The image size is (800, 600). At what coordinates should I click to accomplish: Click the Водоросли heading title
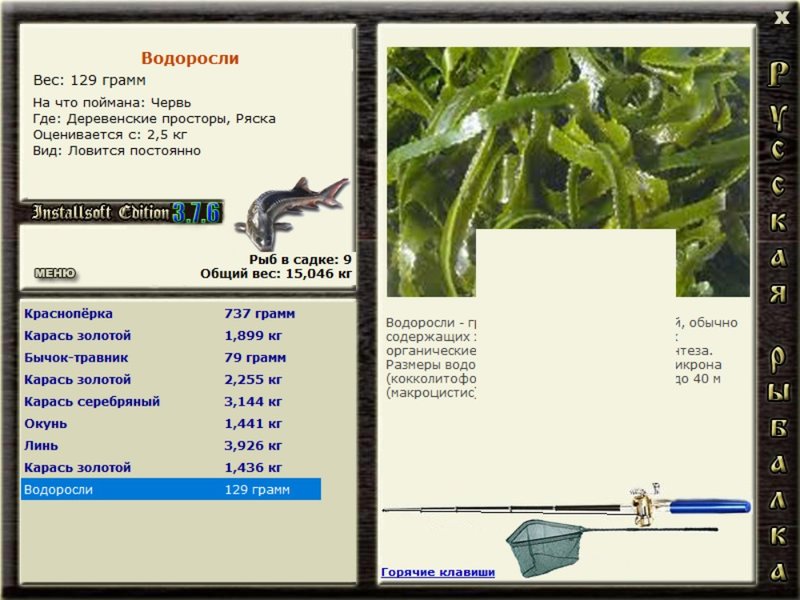click(190, 58)
